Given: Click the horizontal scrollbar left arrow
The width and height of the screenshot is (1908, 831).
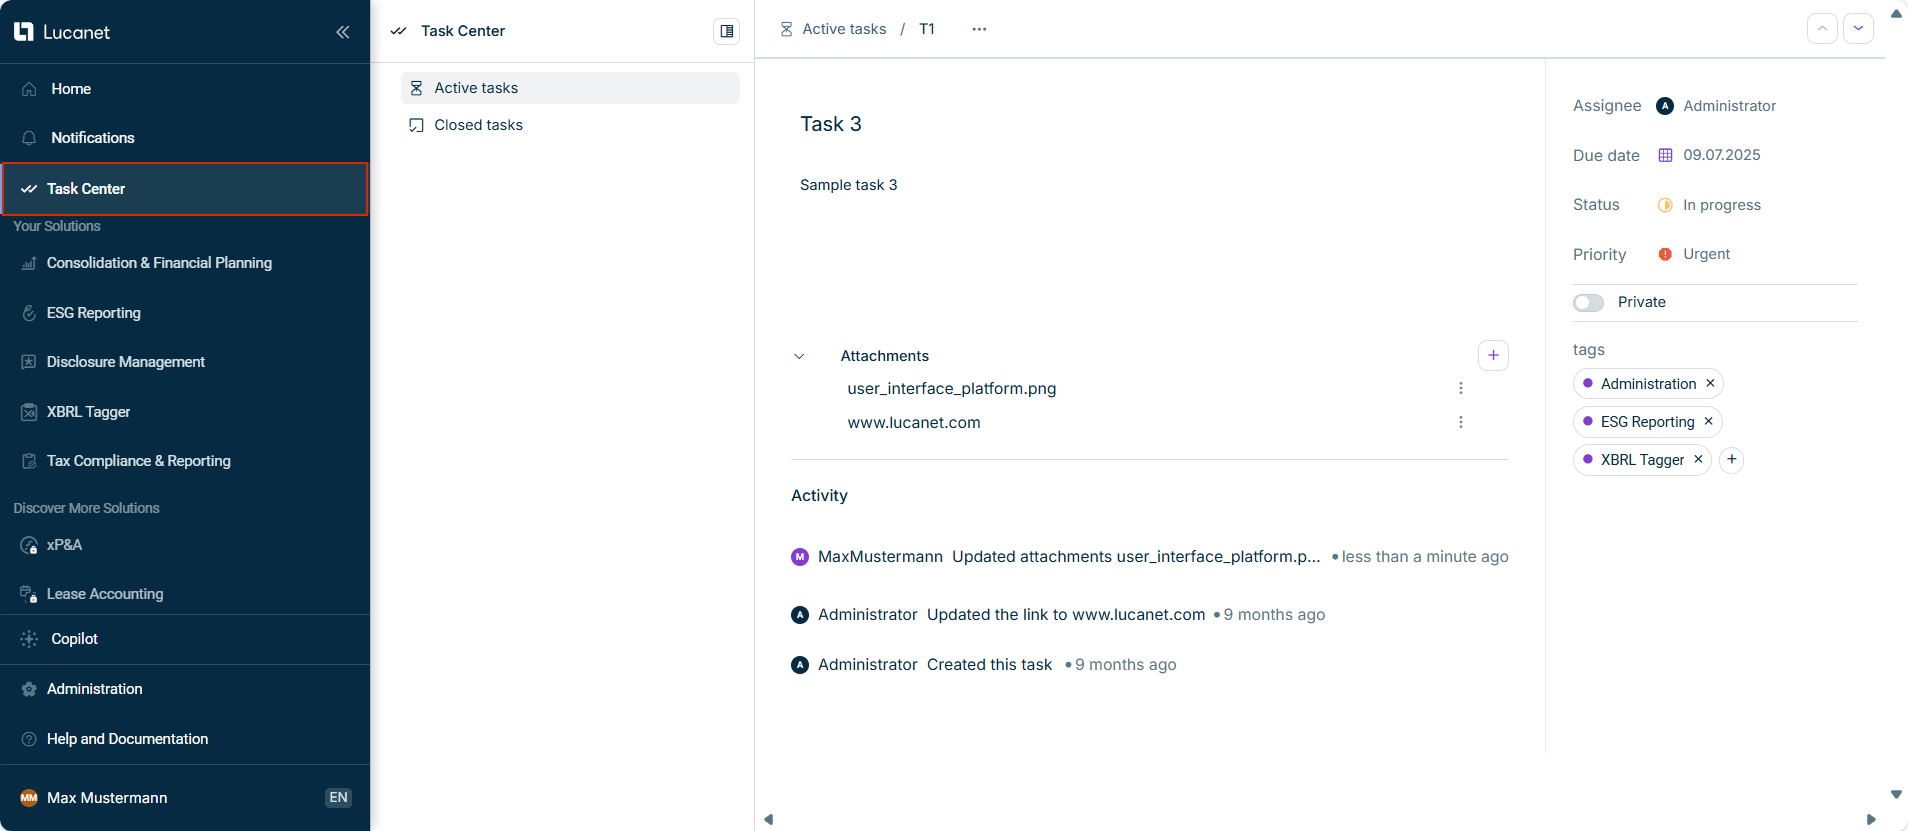Looking at the screenshot, I should pyautogui.click(x=768, y=820).
